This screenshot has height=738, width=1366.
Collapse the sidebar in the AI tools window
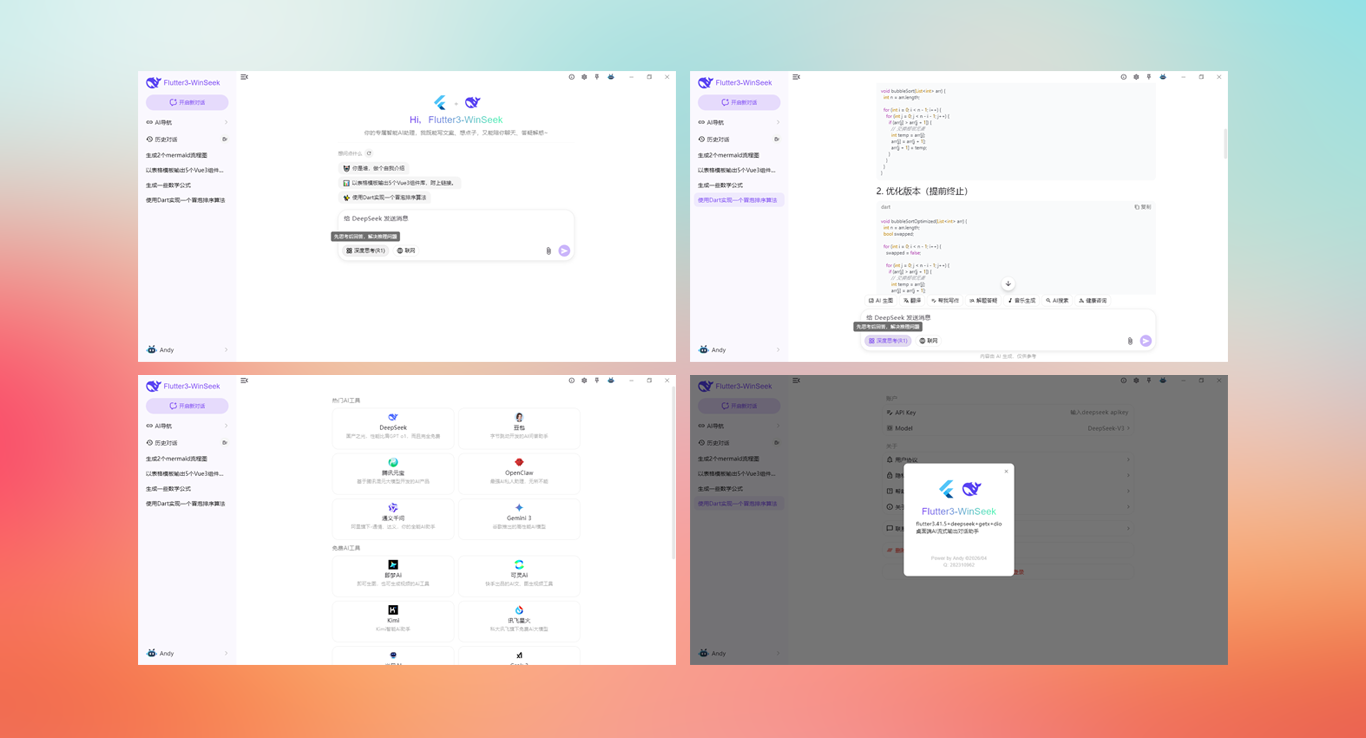pyautogui.click(x=244, y=380)
